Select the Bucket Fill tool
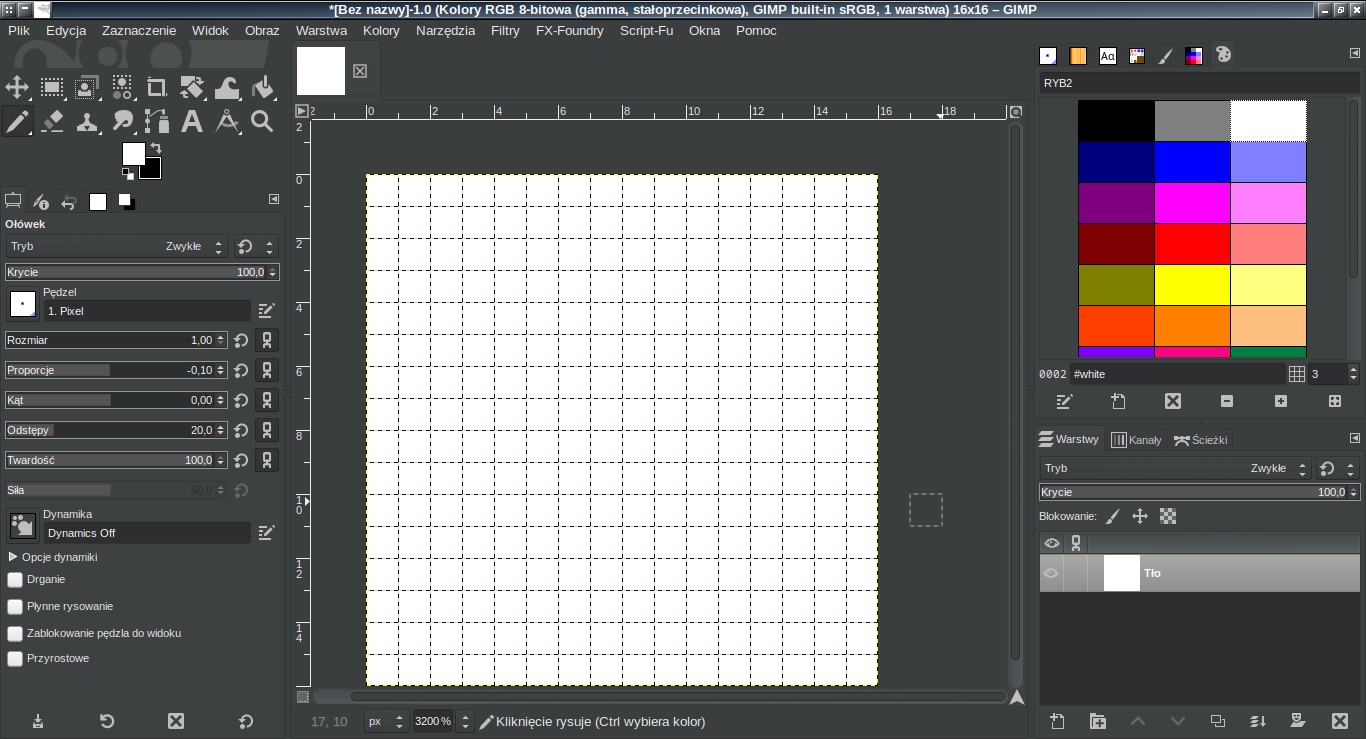 (x=262, y=87)
